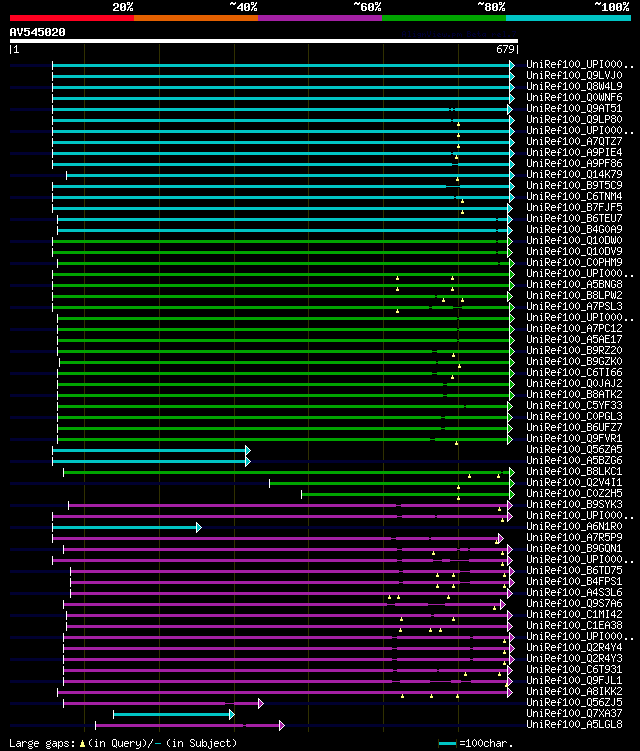Open hit UniRef100_C1MI42
Image resolution: width=640 pixels, height=751 pixels.
point(574,614)
